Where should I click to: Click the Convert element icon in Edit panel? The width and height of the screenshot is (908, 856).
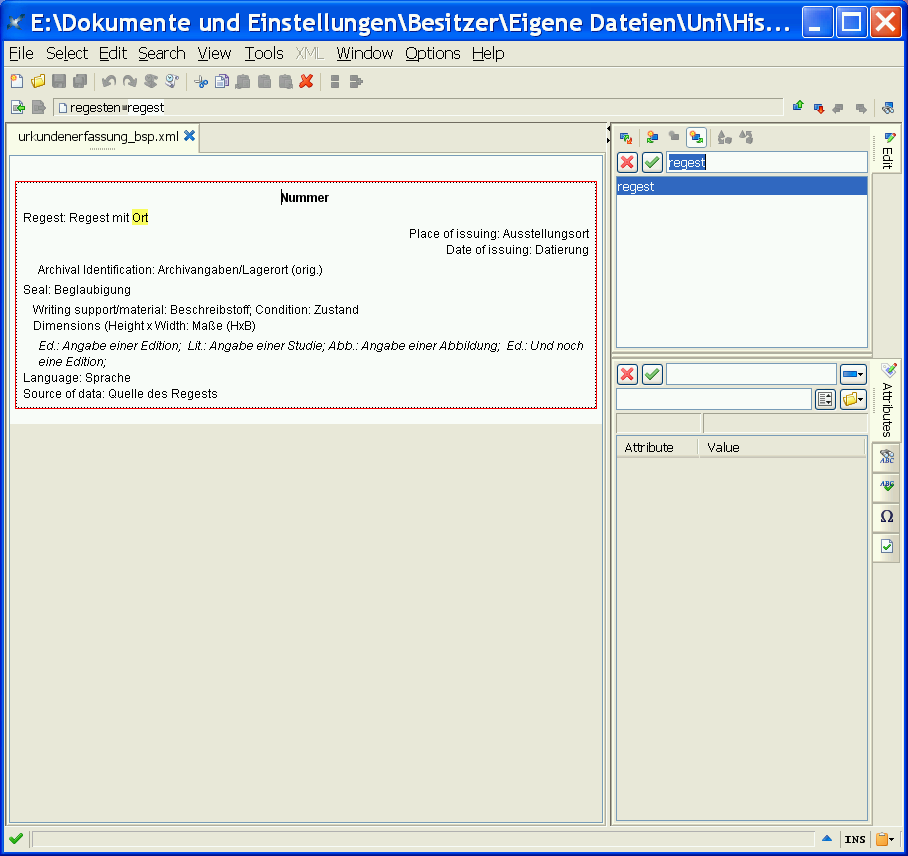(x=724, y=138)
